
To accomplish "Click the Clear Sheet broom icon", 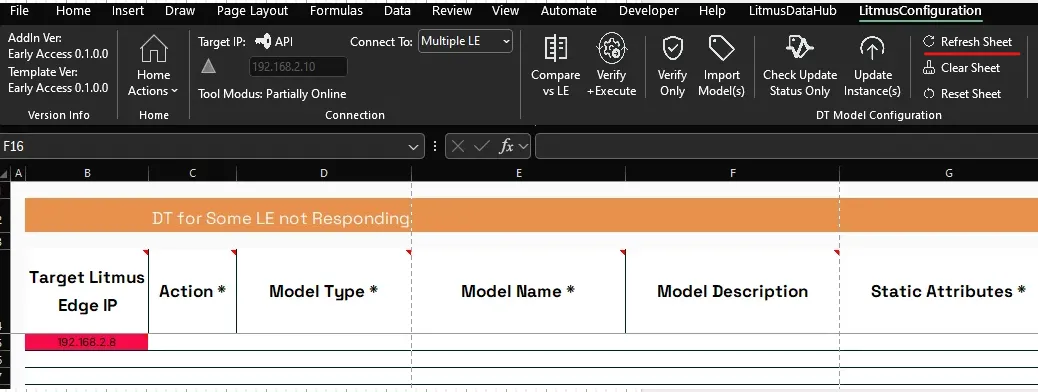I will [x=929, y=68].
